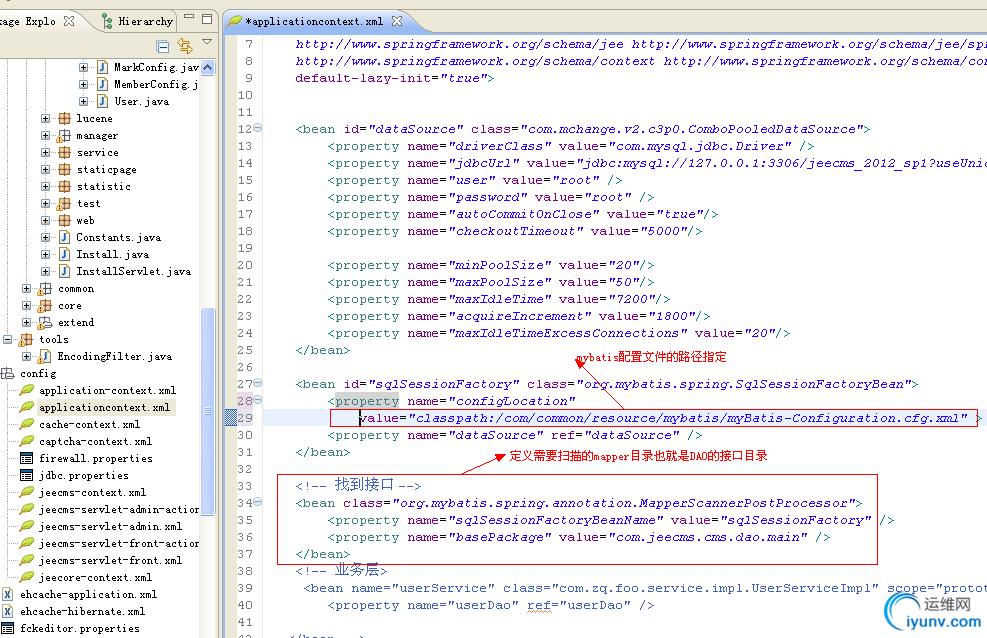Maximize the Package Explorer panel

click(206, 19)
